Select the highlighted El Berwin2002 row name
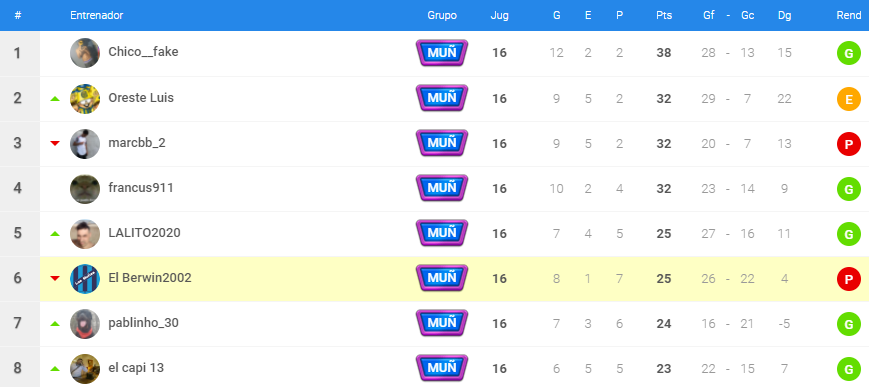Viewport: 869px width, 387px height. [x=150, y=278]
